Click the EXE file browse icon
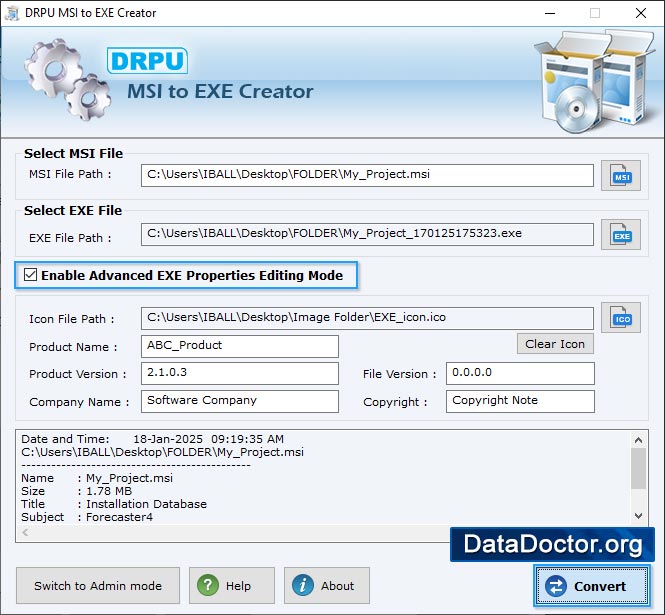Image resolution: width=665 pixels, height=615 pixels. point(620,236)
